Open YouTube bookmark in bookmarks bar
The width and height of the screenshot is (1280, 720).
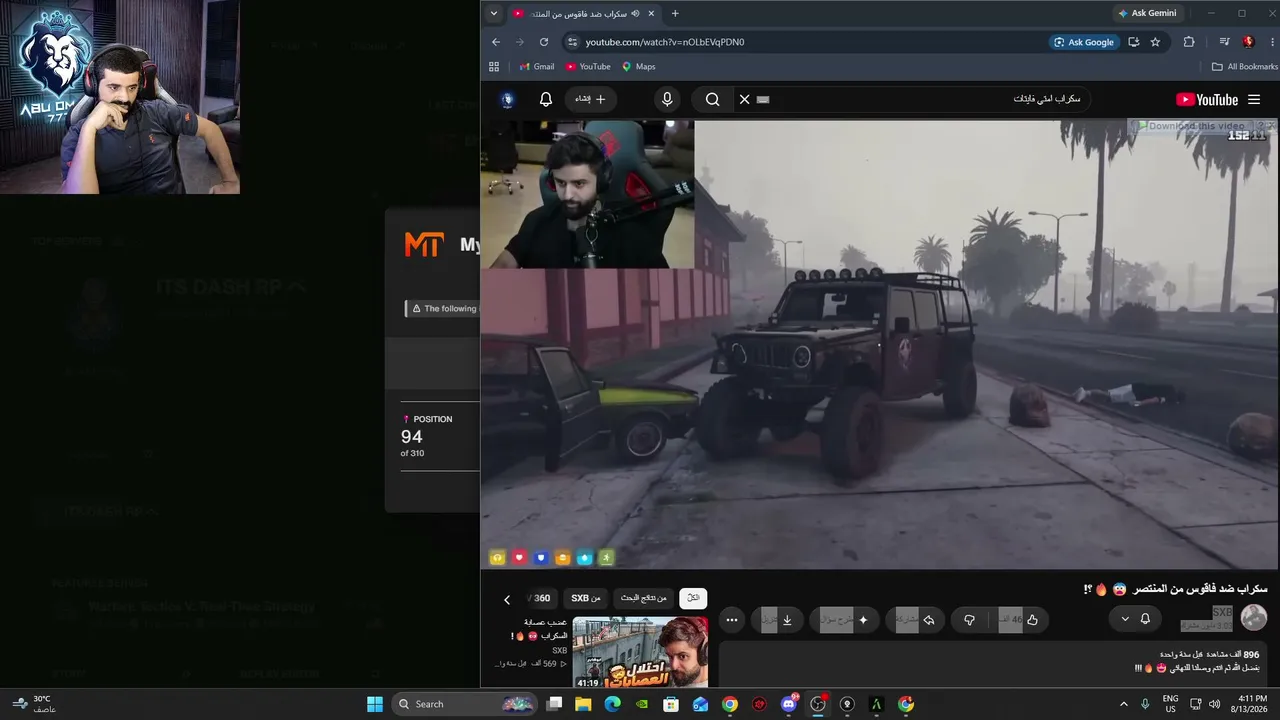pyautogui.click(x=588, y=67)
